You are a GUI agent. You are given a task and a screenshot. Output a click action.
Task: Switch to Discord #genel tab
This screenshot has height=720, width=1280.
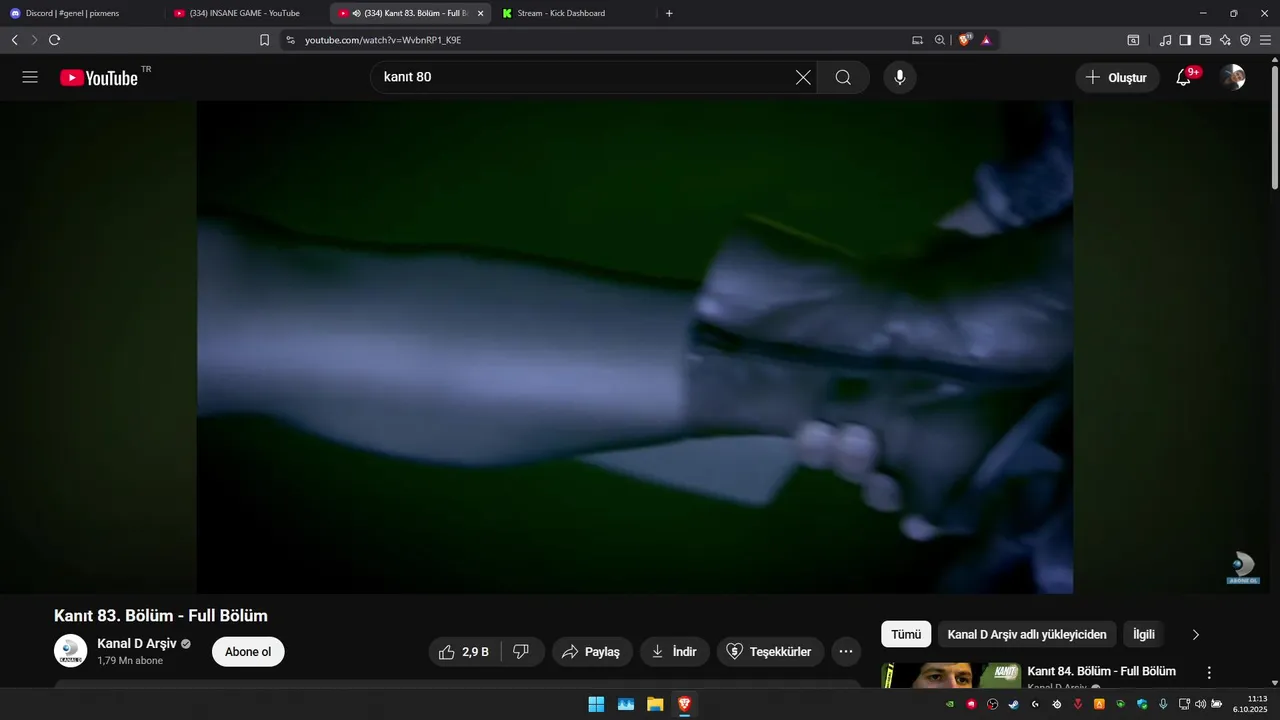pos(82,13)
